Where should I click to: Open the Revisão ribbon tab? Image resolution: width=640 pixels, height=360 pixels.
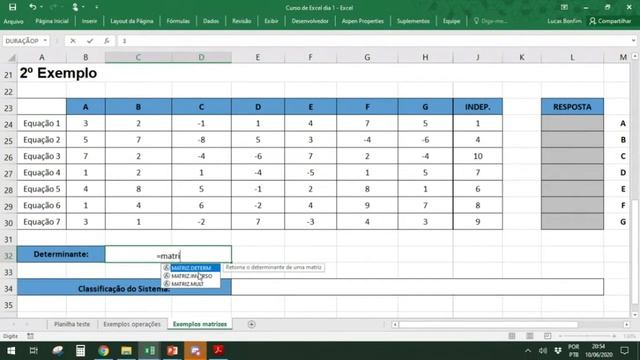pyautogui.click(x=242, y=21)
